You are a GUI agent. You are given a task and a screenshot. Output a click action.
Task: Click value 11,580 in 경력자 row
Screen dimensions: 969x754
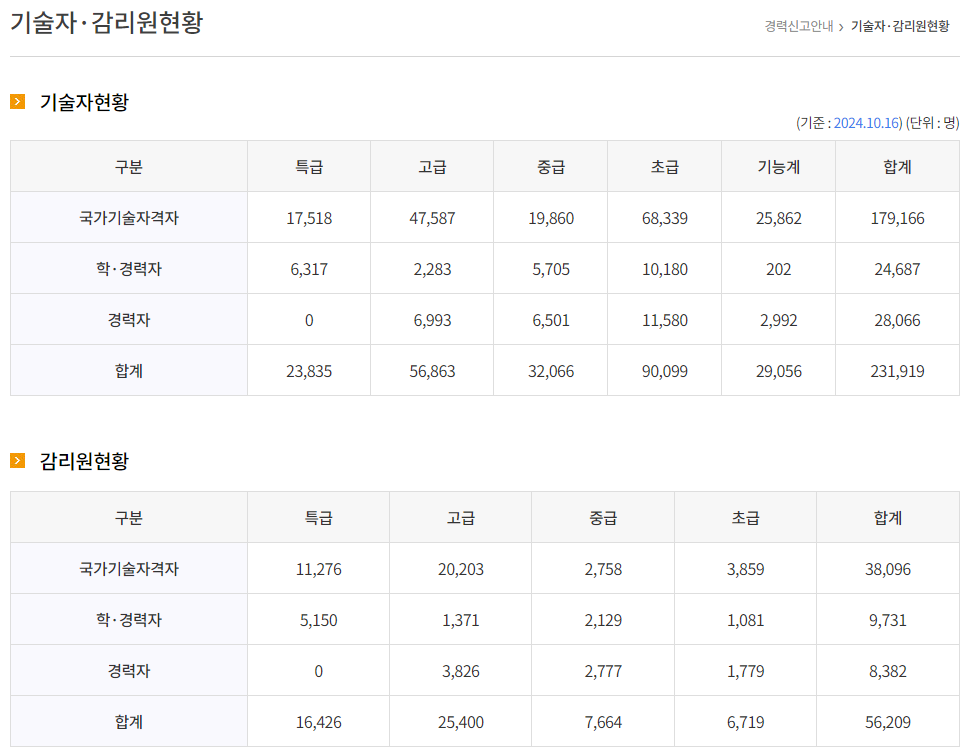pyautogui.click(x=665, y=320)
